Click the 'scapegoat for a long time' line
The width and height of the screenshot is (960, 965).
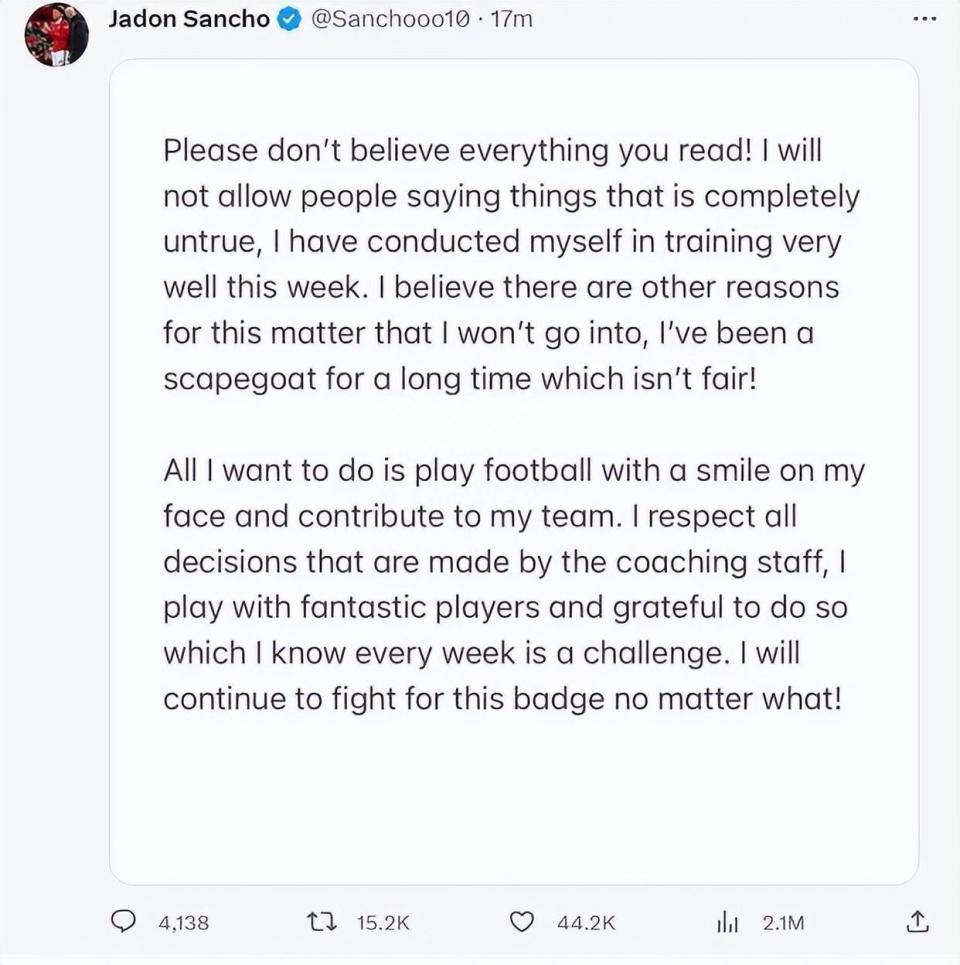click(x=461, y=380)
